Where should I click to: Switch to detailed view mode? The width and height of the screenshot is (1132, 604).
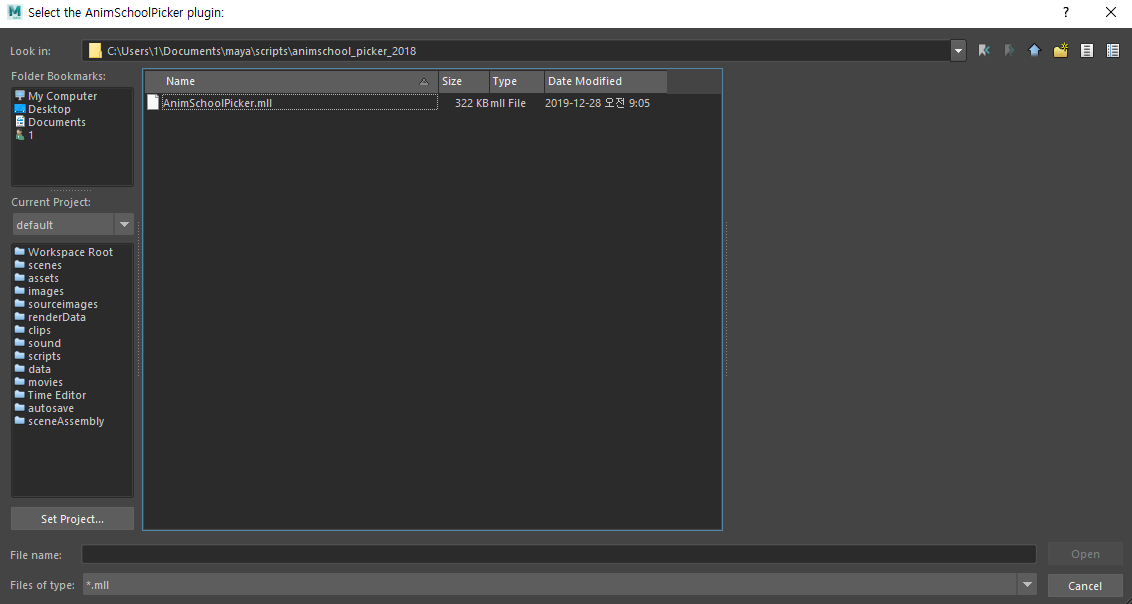[1113, 51]
